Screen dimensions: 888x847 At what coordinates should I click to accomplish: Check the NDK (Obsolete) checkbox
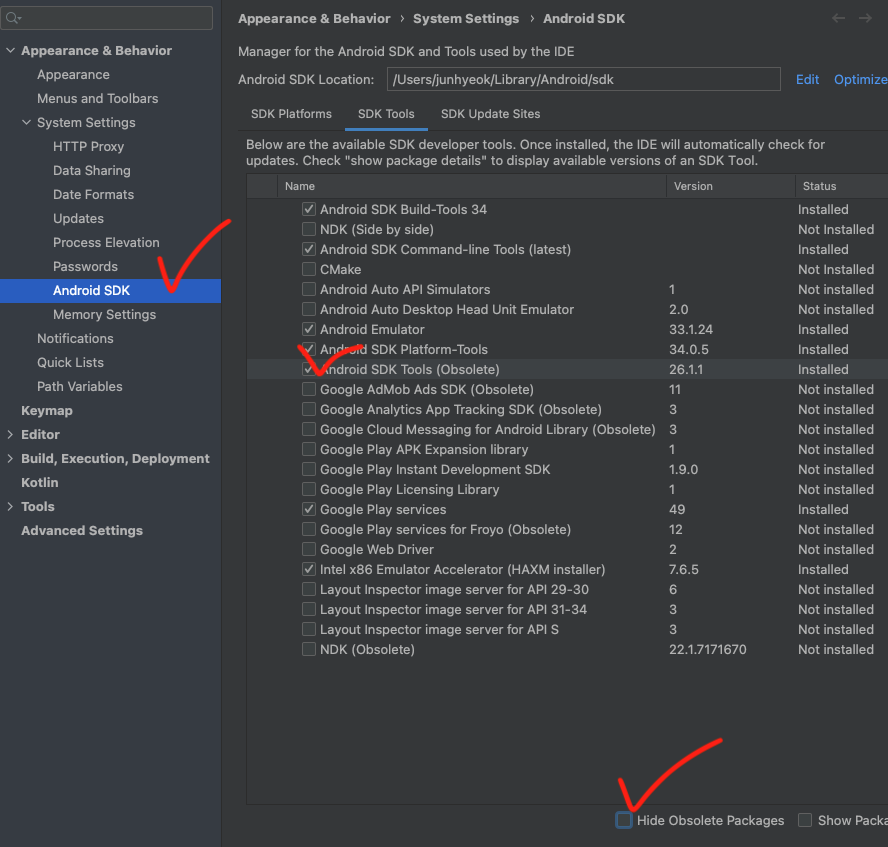coord(309,649)
